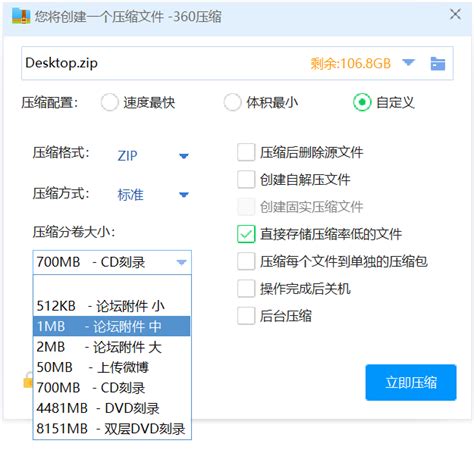474x453 pixels.
Task: Enable 压缩后删除源文件 checkbox
Action: click(246, 152)
